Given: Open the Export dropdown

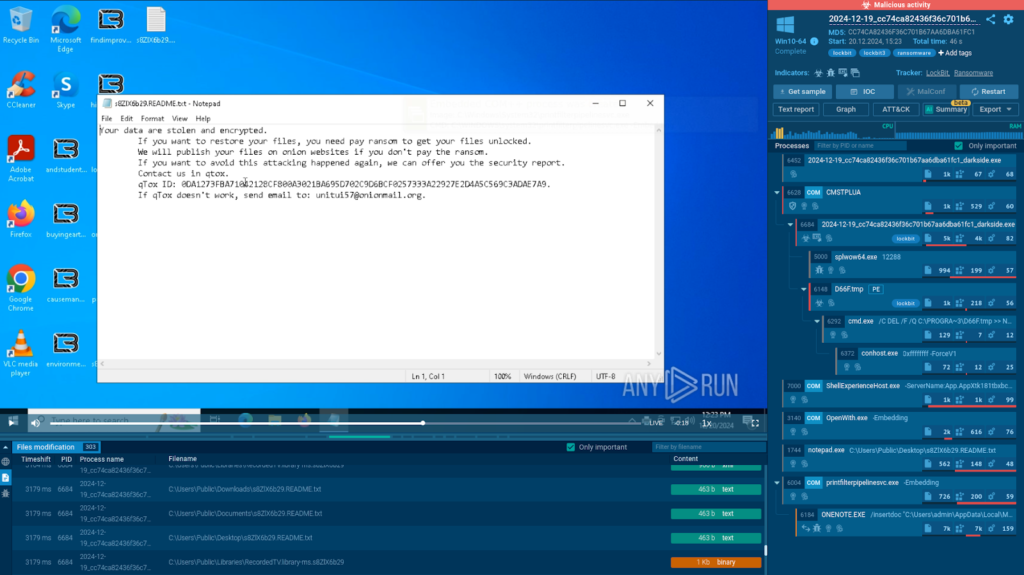Looking at the screenshot, I should 996,109.
